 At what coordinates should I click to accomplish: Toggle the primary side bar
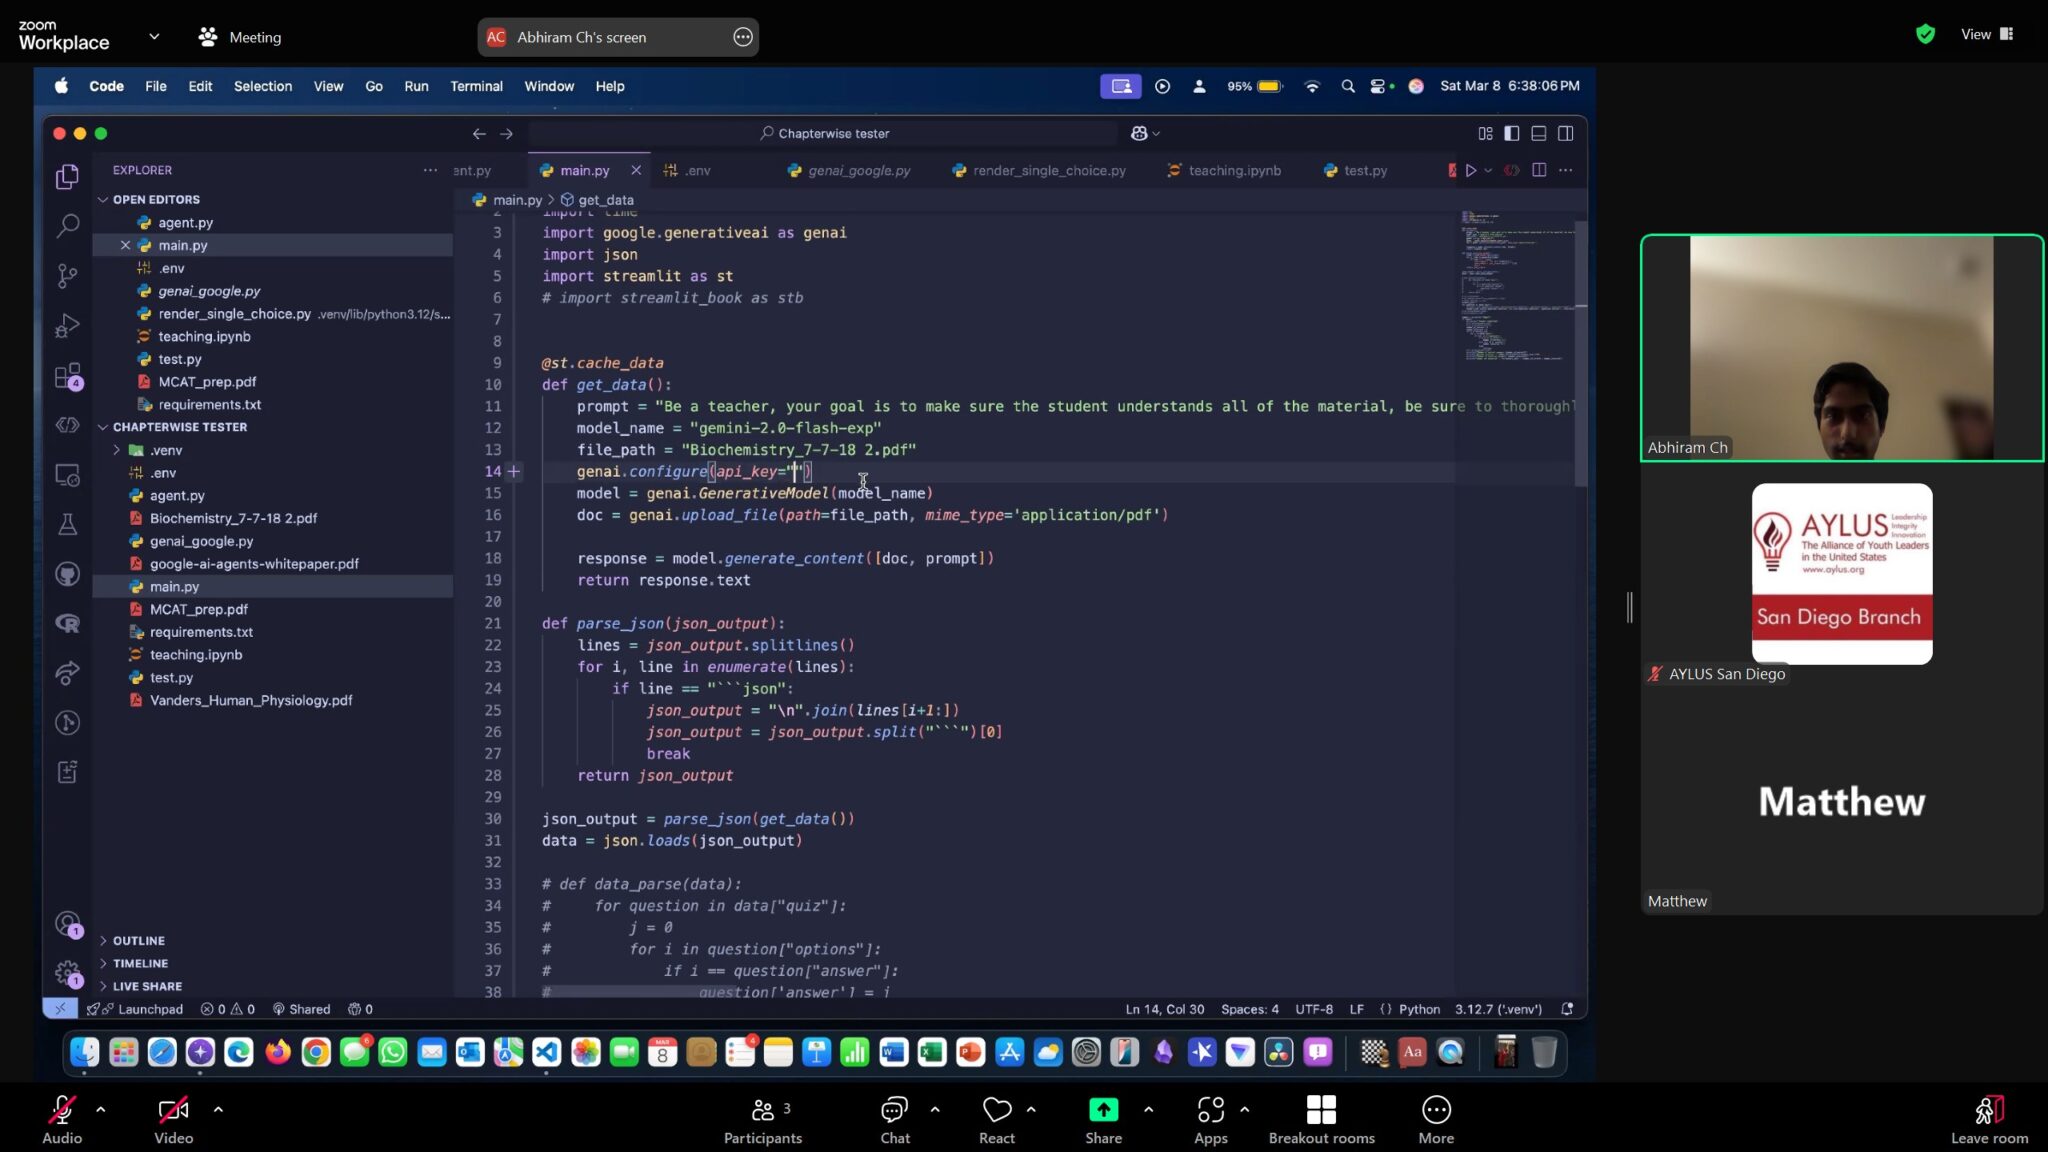click(x=1512, y=133)
